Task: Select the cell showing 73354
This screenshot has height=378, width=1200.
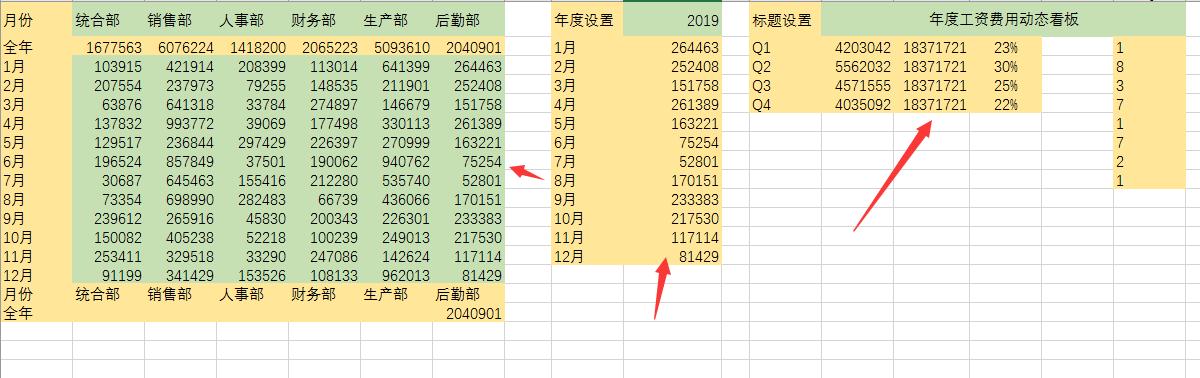Action: tap(109, 199)
